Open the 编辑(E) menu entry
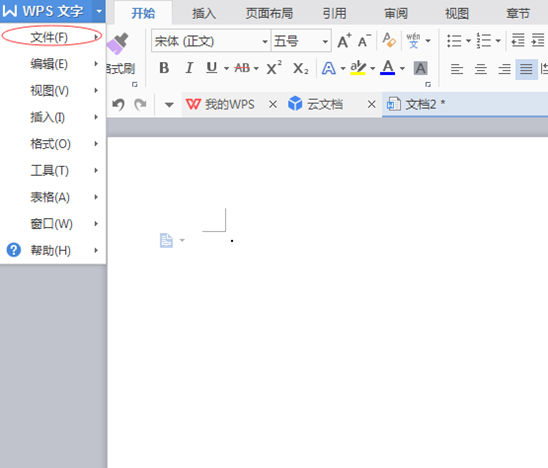The width and height of the screenshot is (548, 468). (x=53, y=64)
